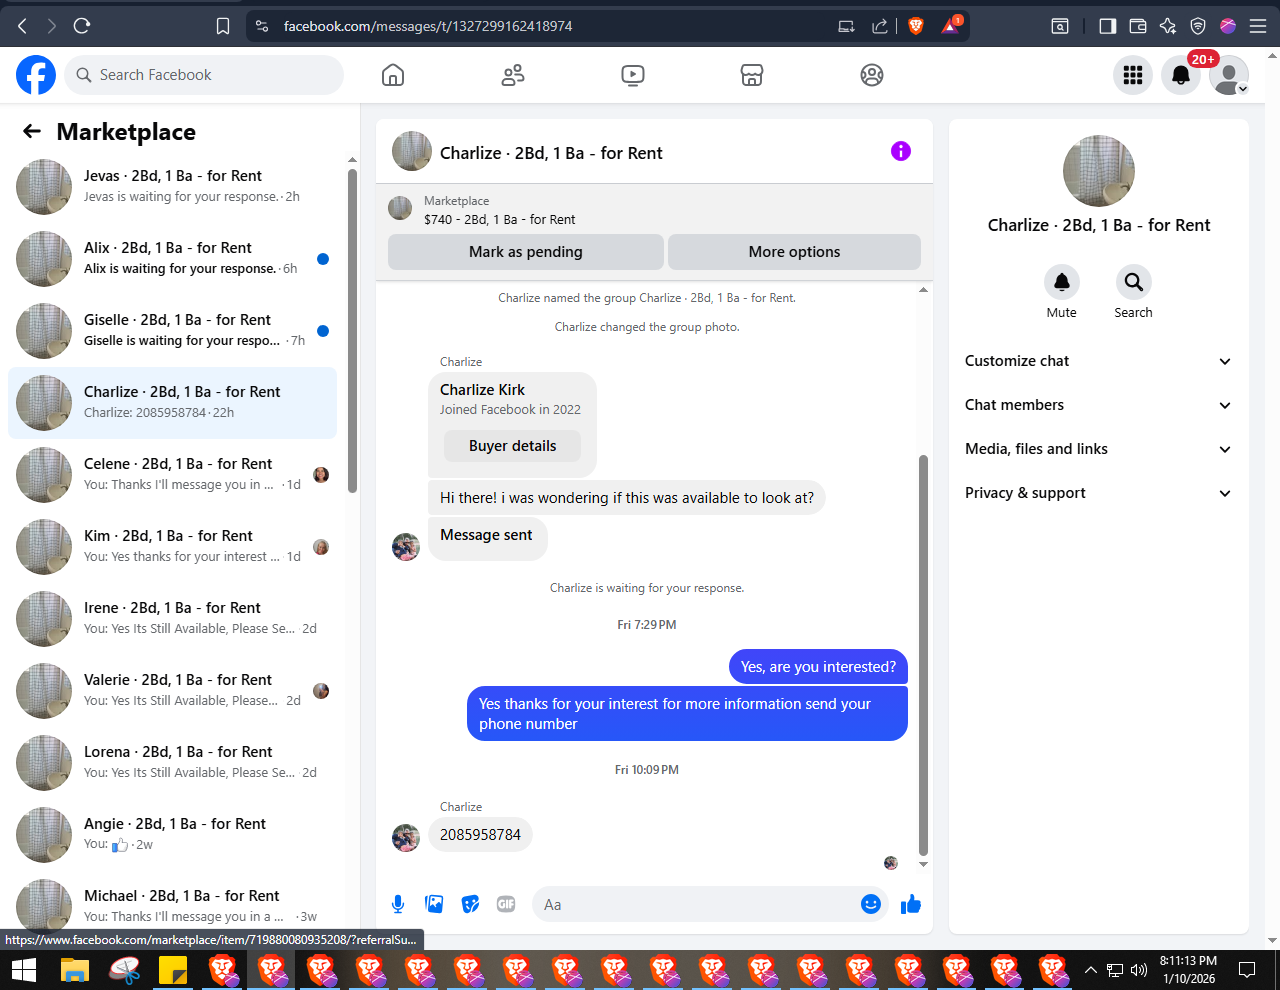Open Snipping Tool from taskbar
This screenshot has width=1280, height=990.
click(124, 970)
